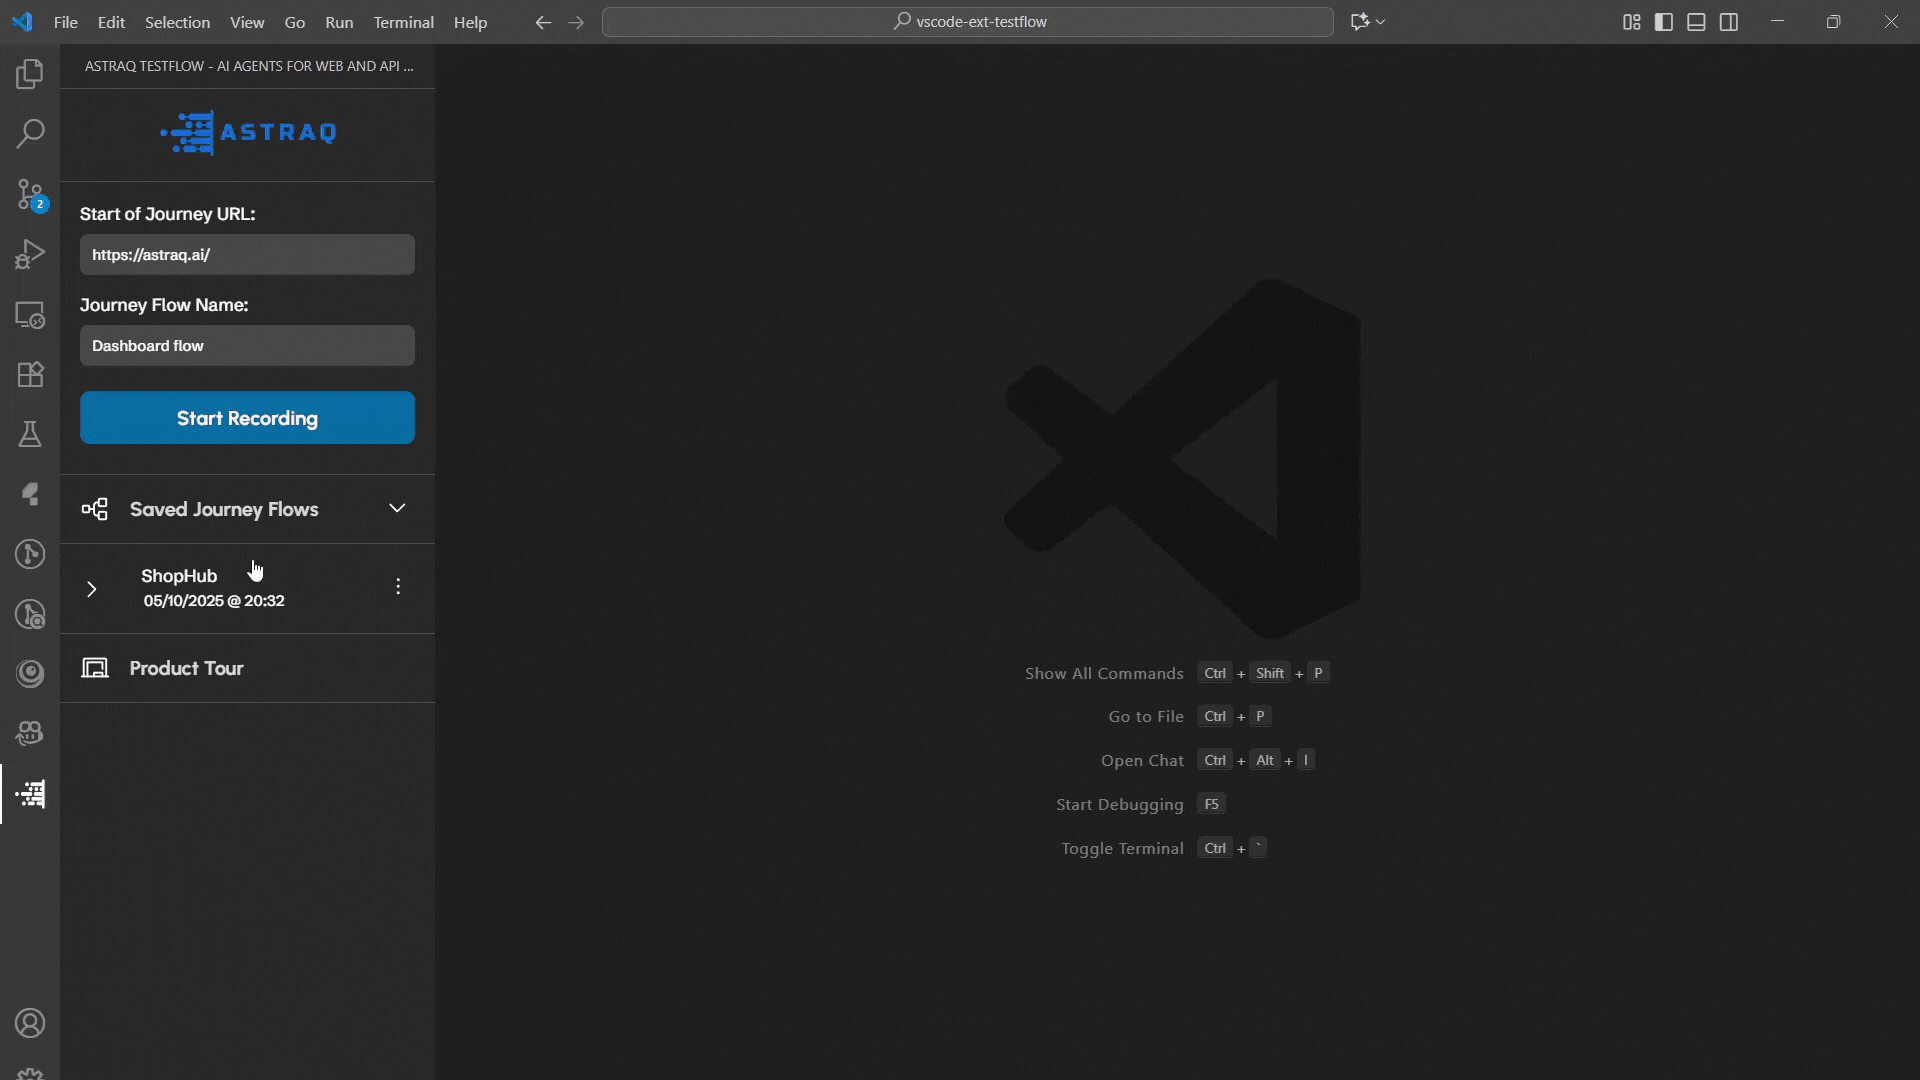This screenshot has height=1080, width=1920.
Task: Open the Selection menu
Action: point(177,22)
